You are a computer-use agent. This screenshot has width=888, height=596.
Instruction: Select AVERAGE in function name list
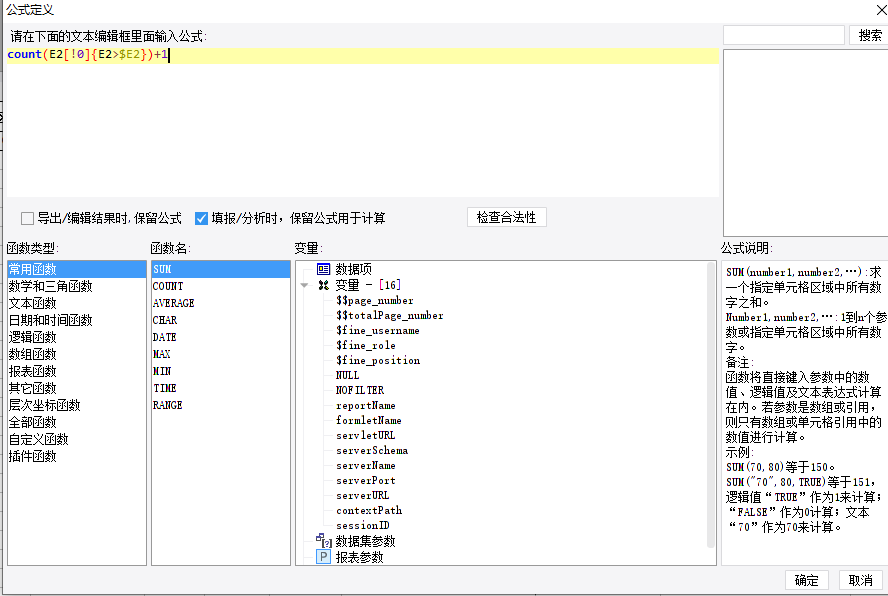coord(221,303)
